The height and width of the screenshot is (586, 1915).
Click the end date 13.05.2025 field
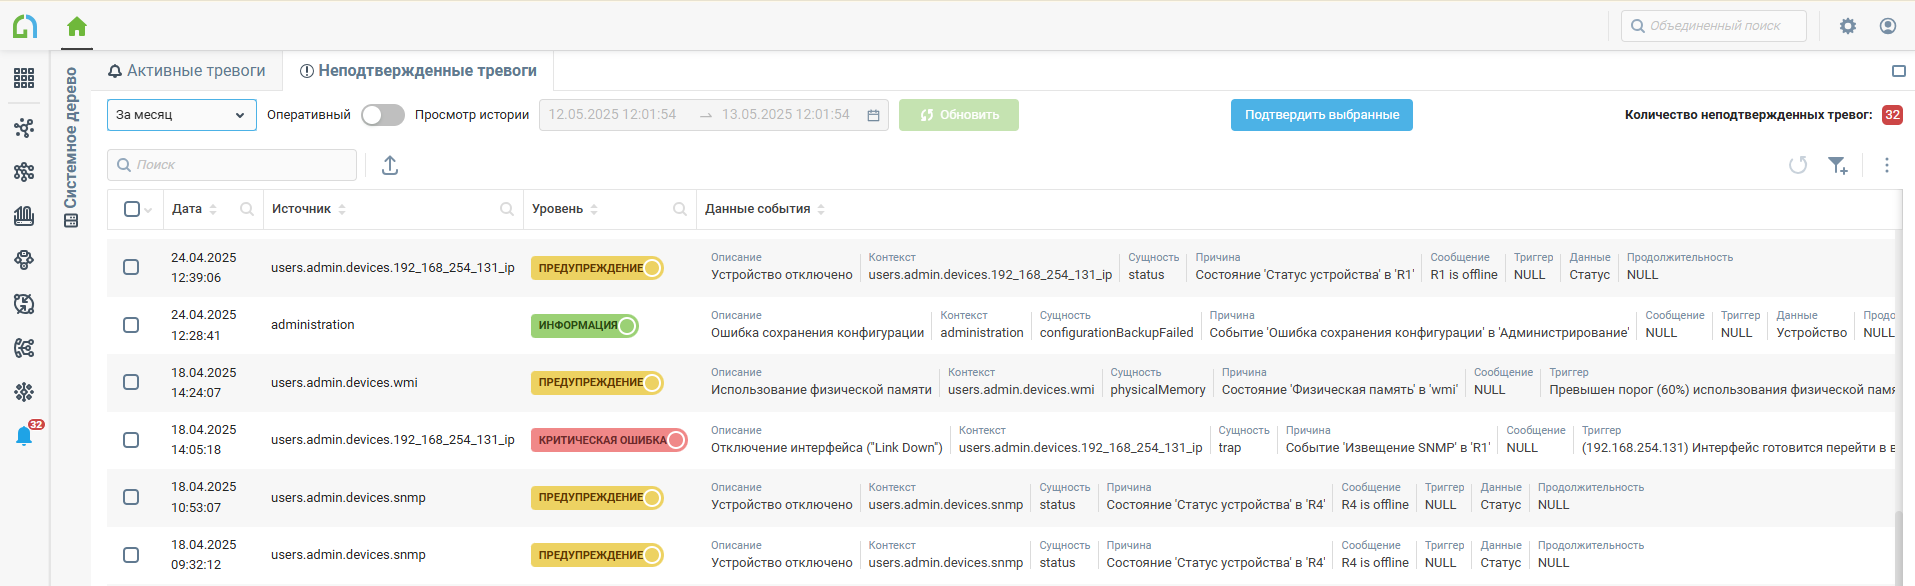click(x=786, y=115)
